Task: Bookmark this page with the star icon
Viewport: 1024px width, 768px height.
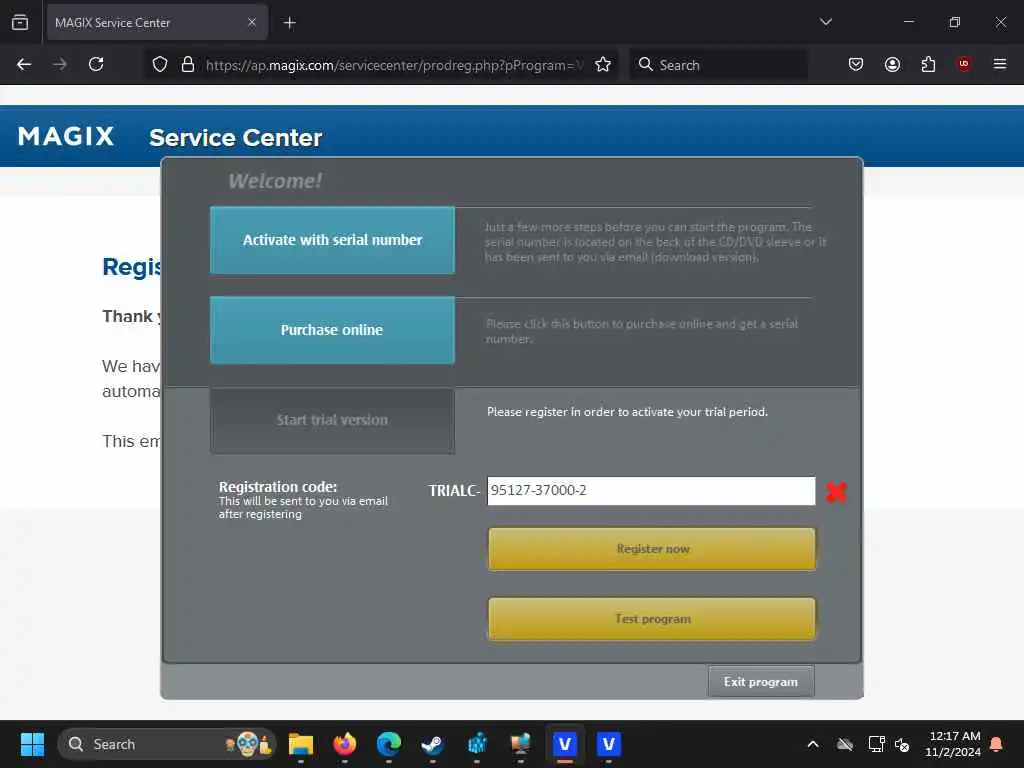Action: 603,64
